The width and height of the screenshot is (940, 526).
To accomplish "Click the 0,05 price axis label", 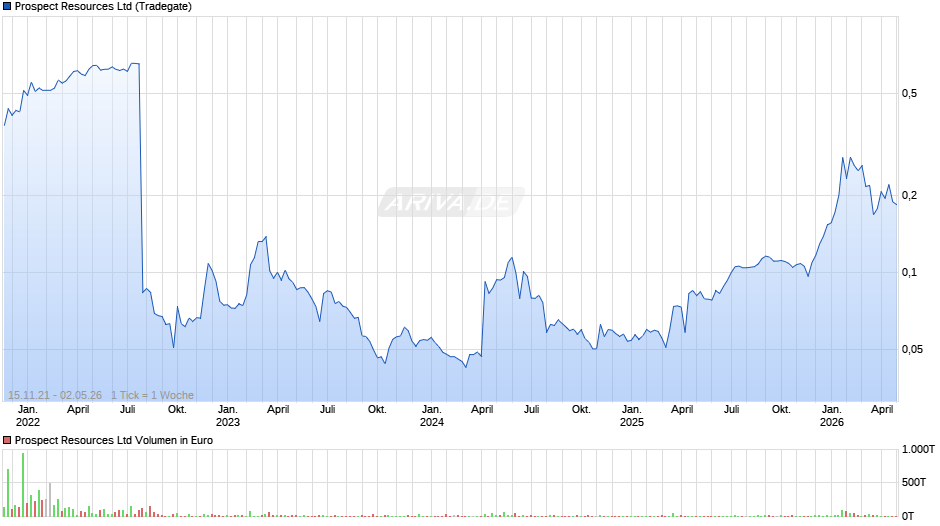I will point(912,350).
